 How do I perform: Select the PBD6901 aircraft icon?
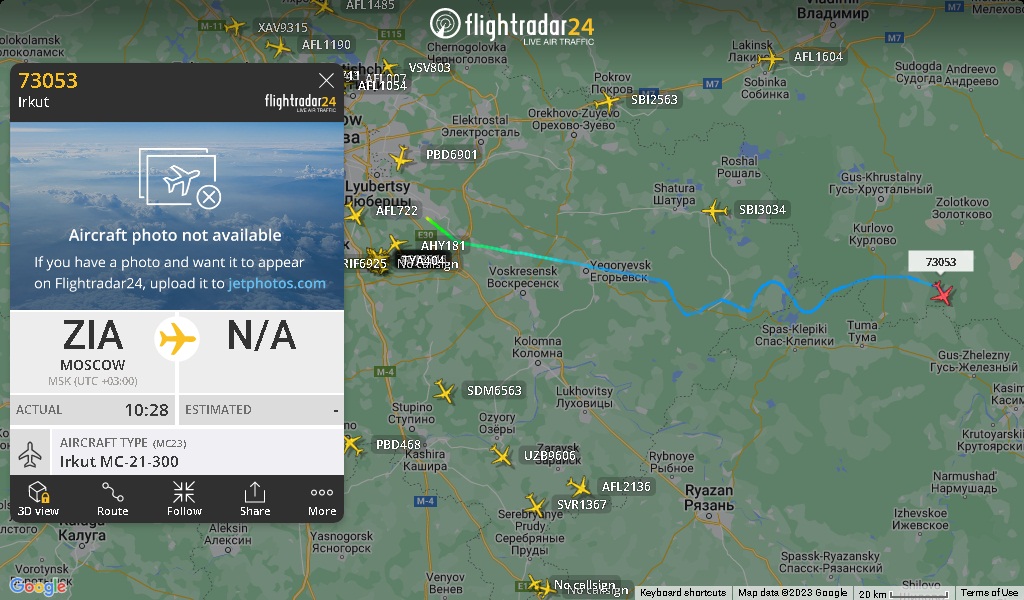401,158
